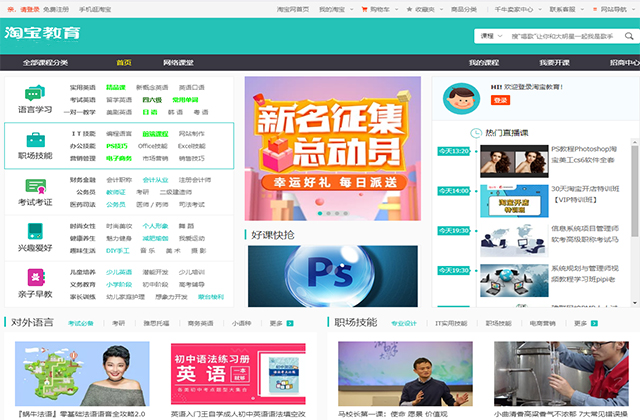This screenshot has width=640, height=420.
Task: Expand the 我的淘宝 dropdown
Action: 352,9
